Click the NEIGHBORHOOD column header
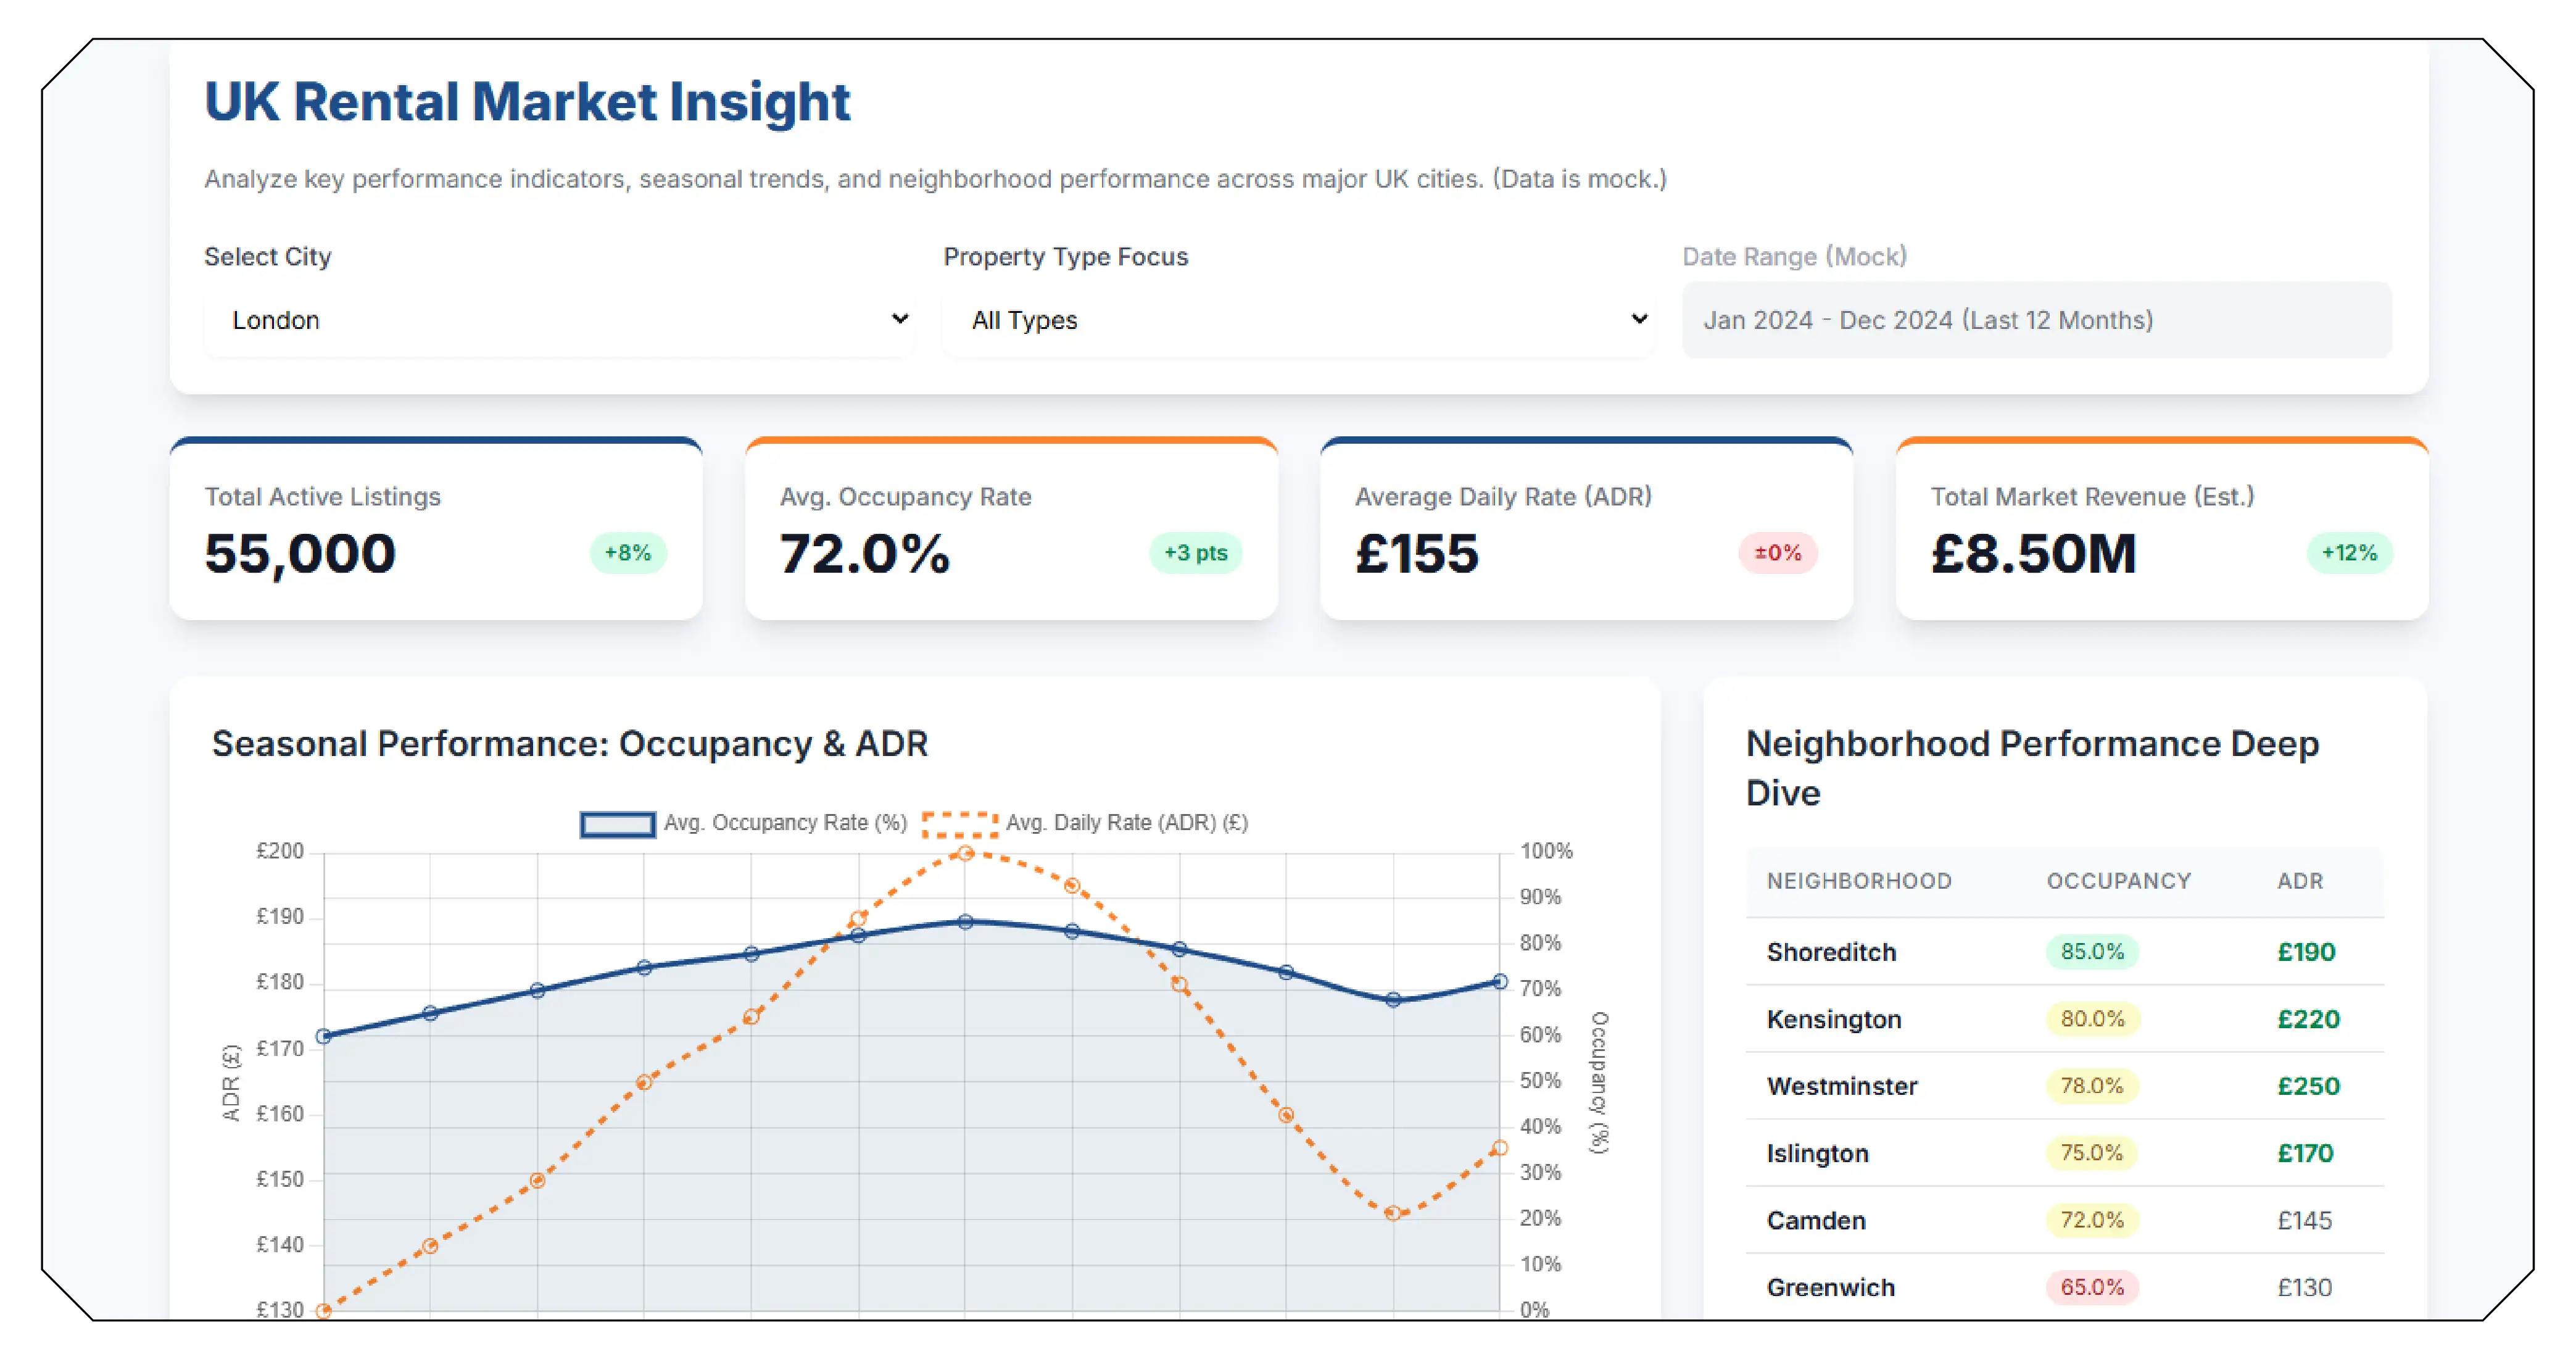2576x1359 pixels. click(x=1859, y=881)
